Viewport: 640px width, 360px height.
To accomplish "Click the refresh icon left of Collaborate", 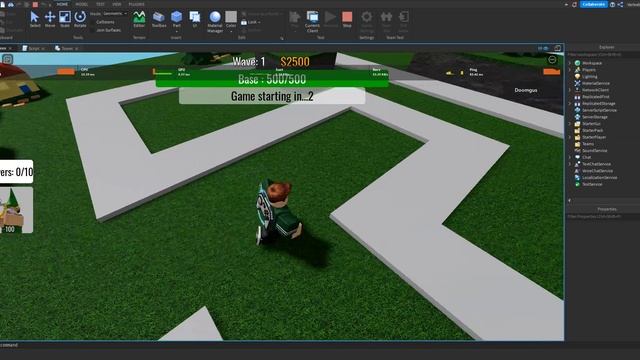I will click(x=574, y=4).
